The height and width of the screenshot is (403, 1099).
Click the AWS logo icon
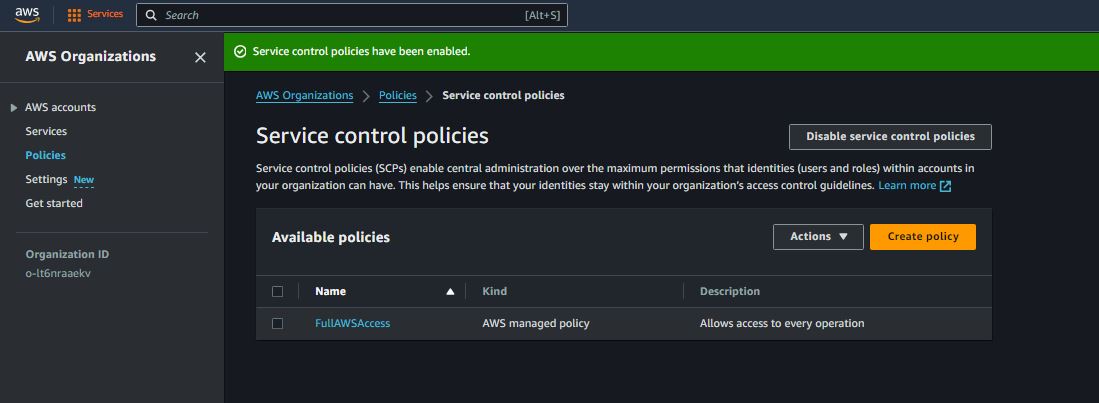pyautogui.click(x=27, y=15)
